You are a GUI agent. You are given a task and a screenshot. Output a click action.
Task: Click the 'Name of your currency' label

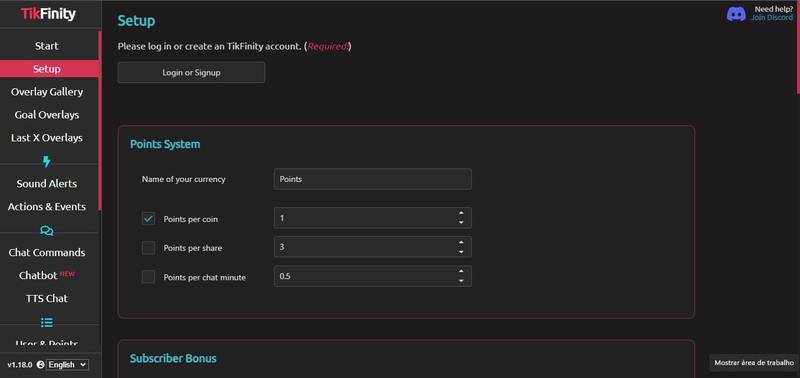point(184,180)
